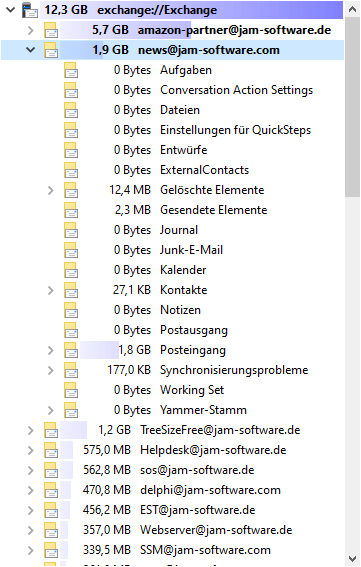The width and height of the screenshot is (361, 567).
Task: Select the Aufgaben folder
Action: tap(186, 70)
